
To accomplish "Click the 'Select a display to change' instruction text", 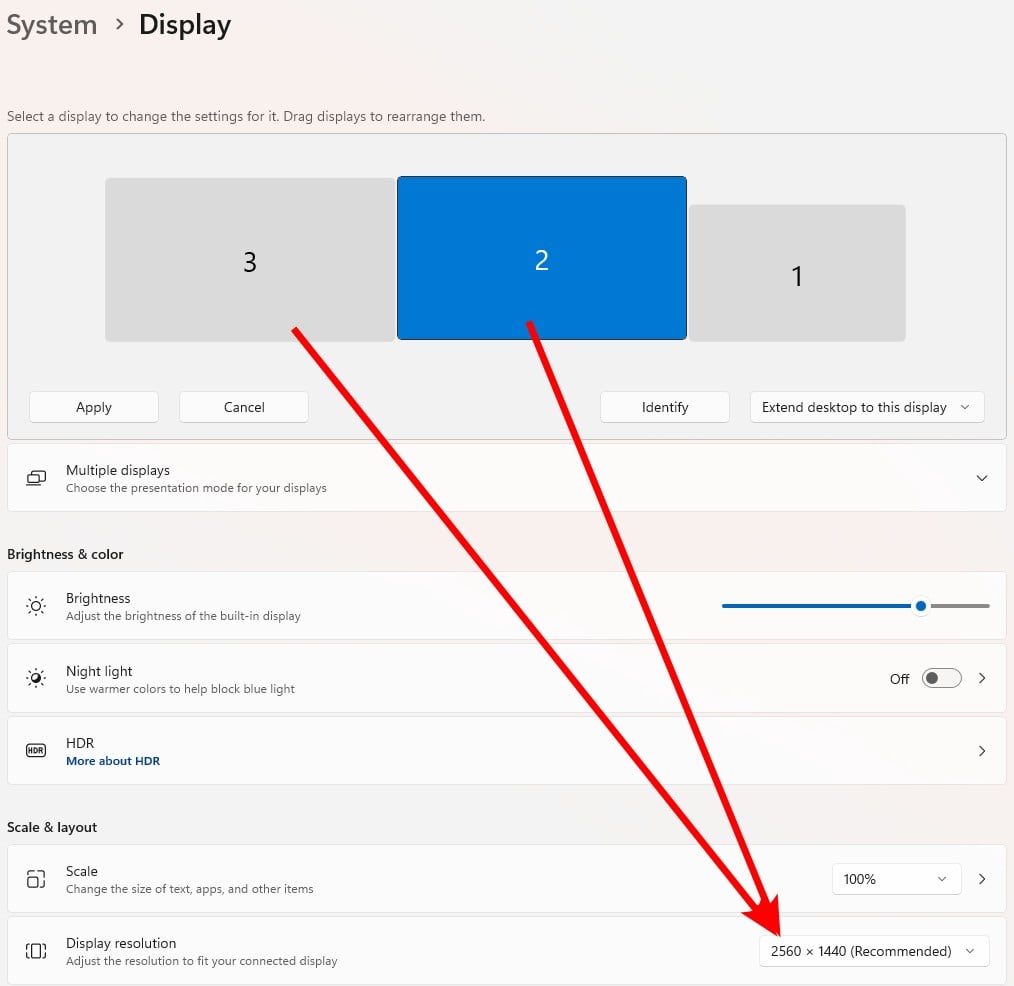I will coord(246,116).
